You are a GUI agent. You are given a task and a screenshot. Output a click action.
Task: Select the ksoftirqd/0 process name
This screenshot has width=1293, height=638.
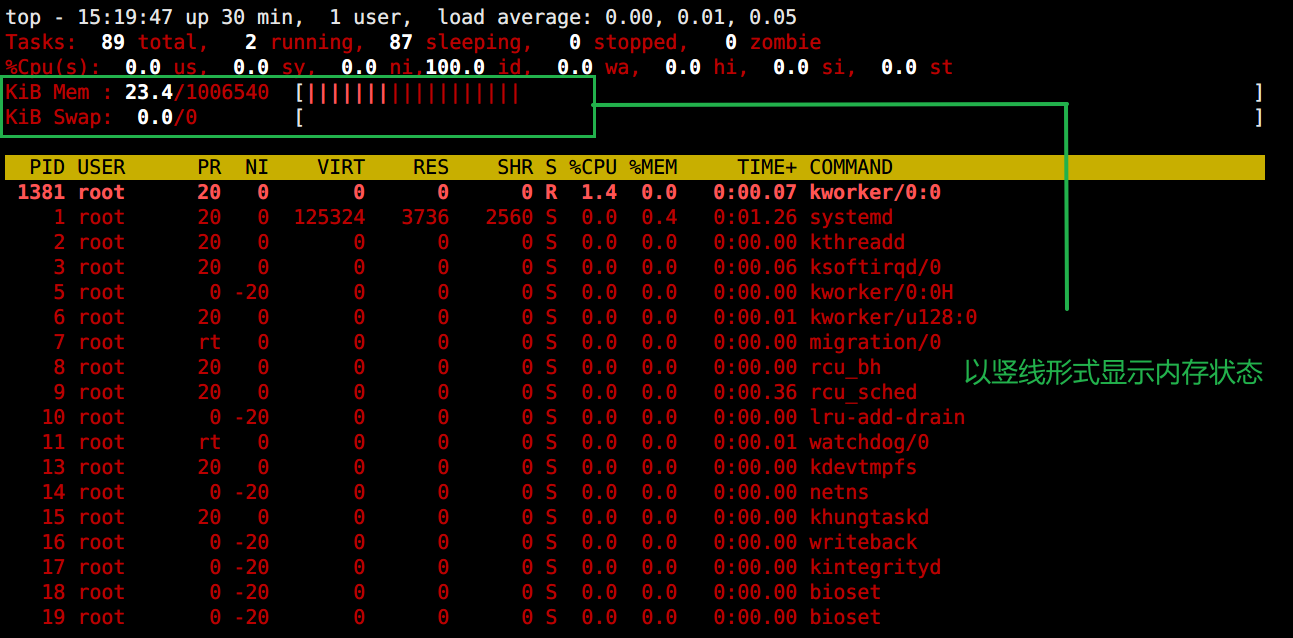click(875, 267)
